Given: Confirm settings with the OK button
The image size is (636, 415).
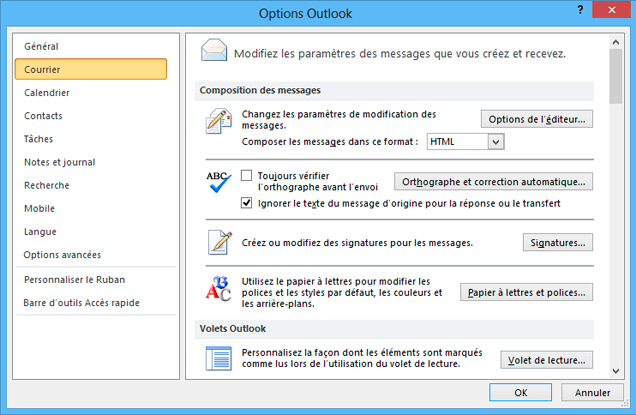Looking at the screenshot, I should click(x=520, y=393).
